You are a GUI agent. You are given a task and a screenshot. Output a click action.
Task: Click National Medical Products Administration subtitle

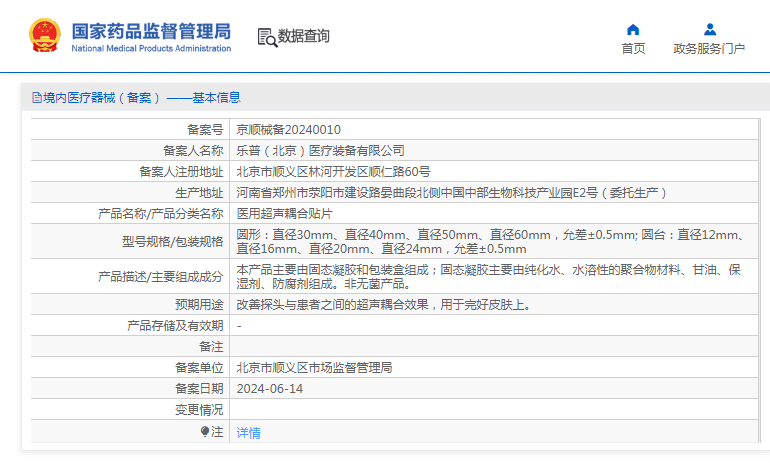[151, 49]
